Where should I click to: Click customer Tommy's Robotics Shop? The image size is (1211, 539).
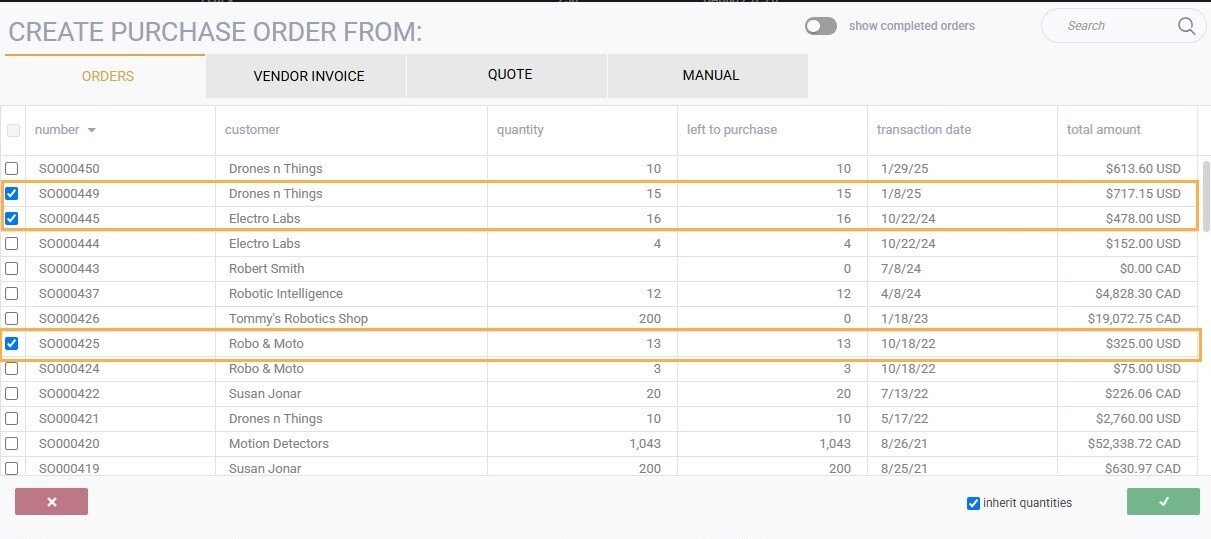[298, 318]
